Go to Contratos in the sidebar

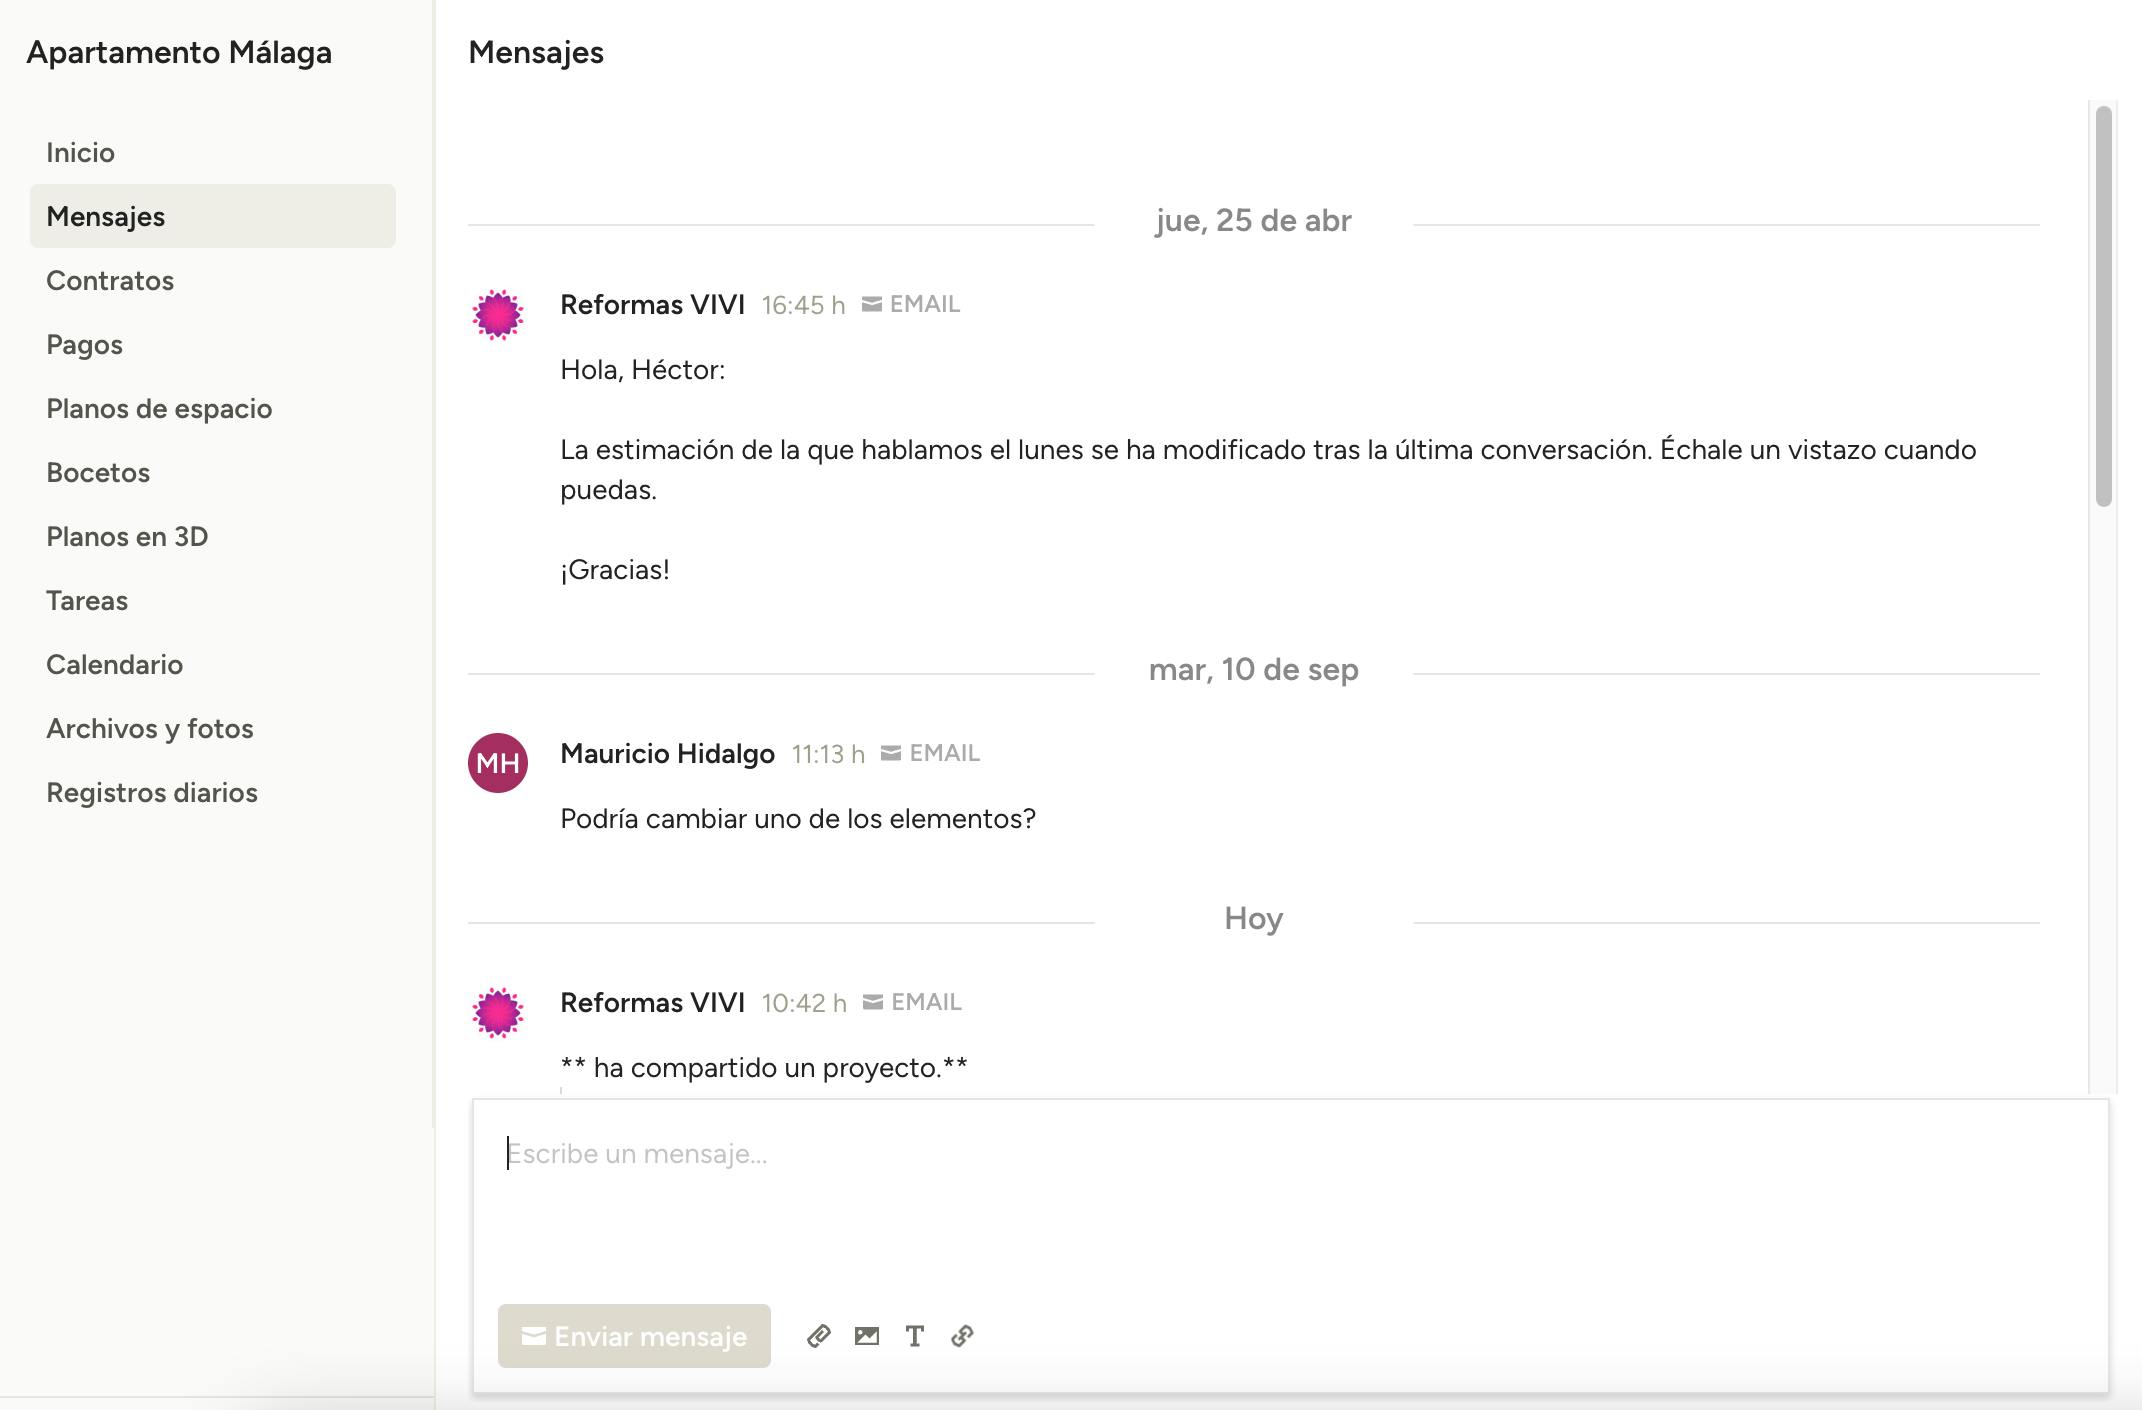tap(110, 281)
